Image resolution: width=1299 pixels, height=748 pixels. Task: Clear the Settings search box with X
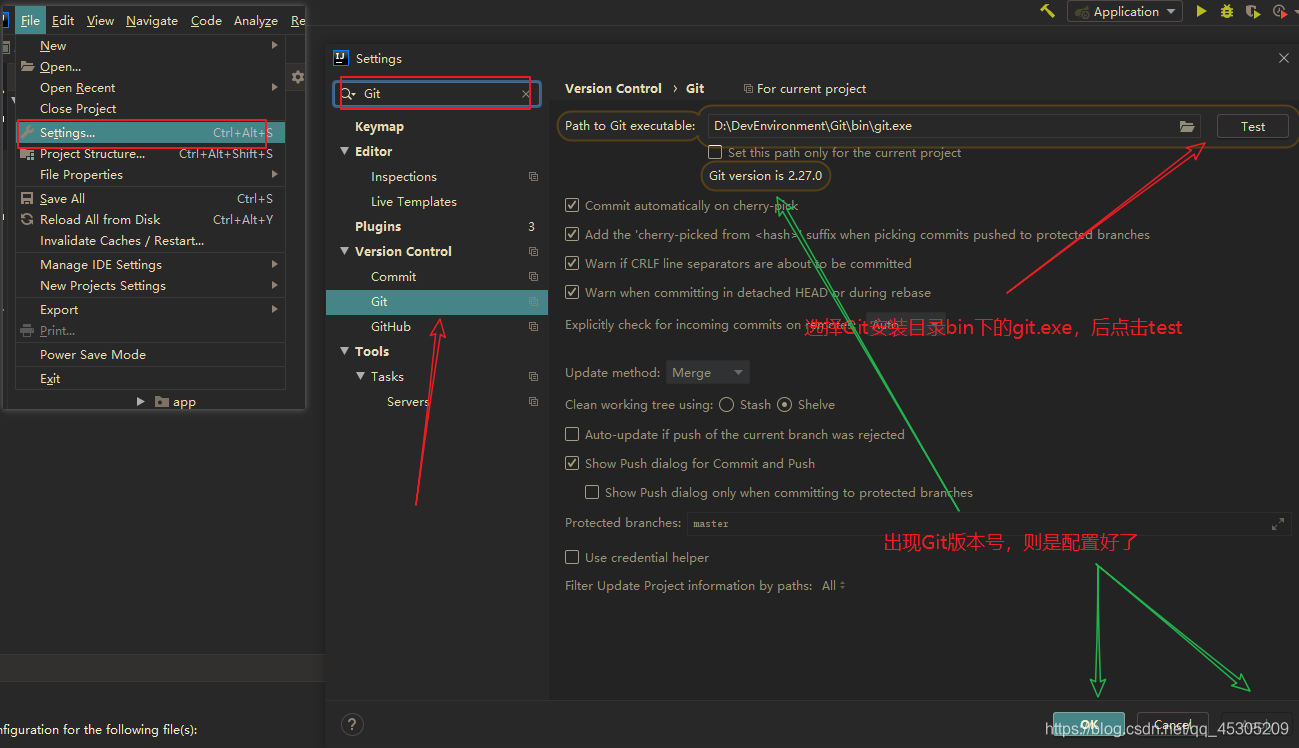pyautogui.click(x=526, y=93)
